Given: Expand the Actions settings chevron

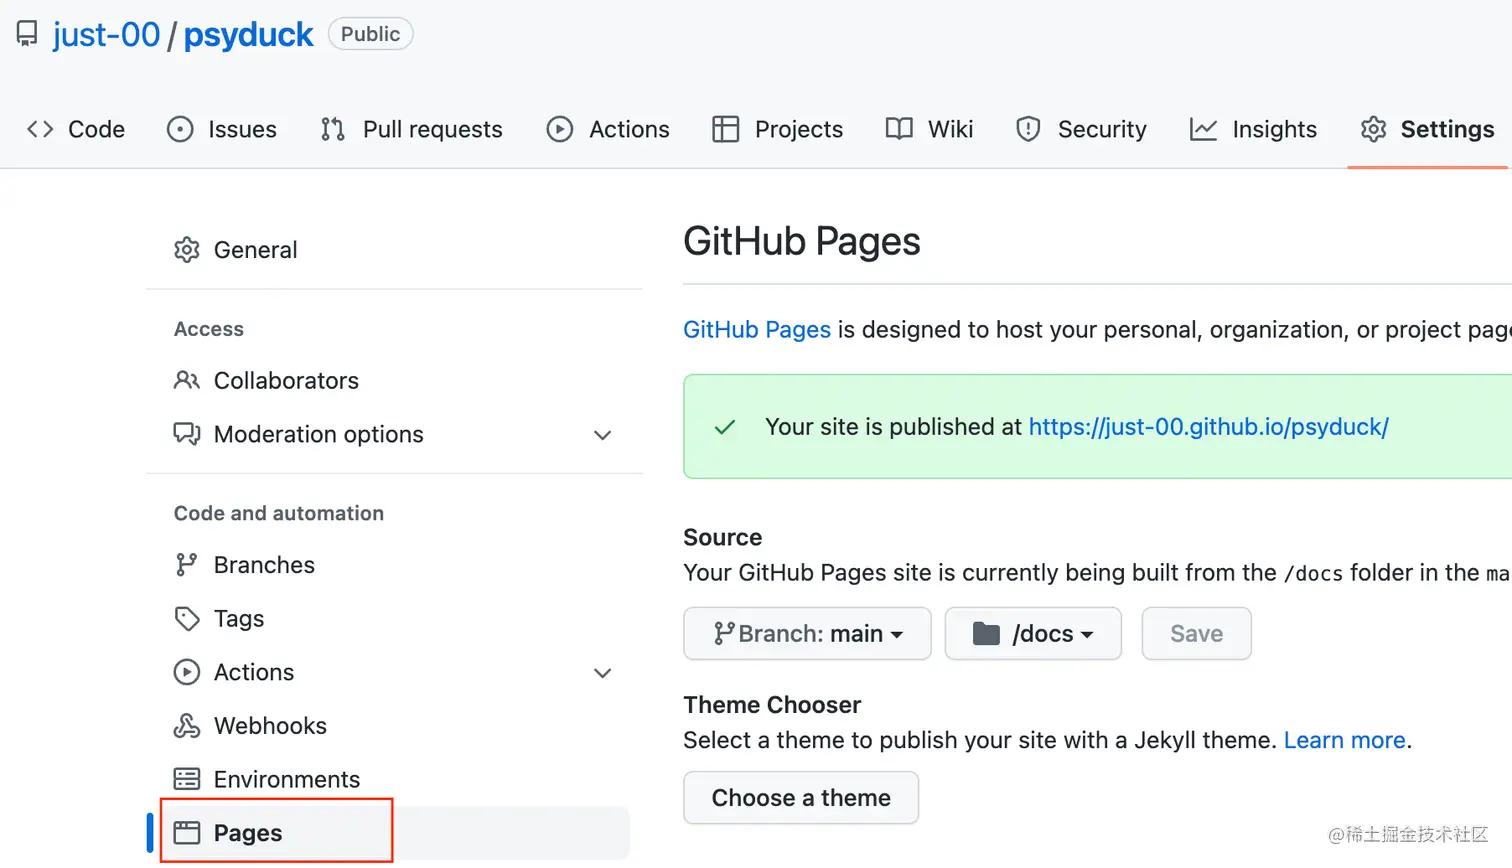Looking at the screenshot, I should (x=602, y=673).
